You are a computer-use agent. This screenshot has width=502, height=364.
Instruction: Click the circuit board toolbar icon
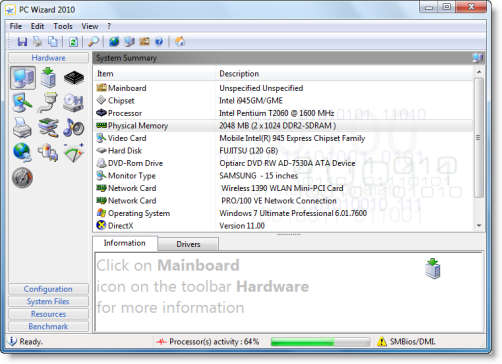(144, 42)
